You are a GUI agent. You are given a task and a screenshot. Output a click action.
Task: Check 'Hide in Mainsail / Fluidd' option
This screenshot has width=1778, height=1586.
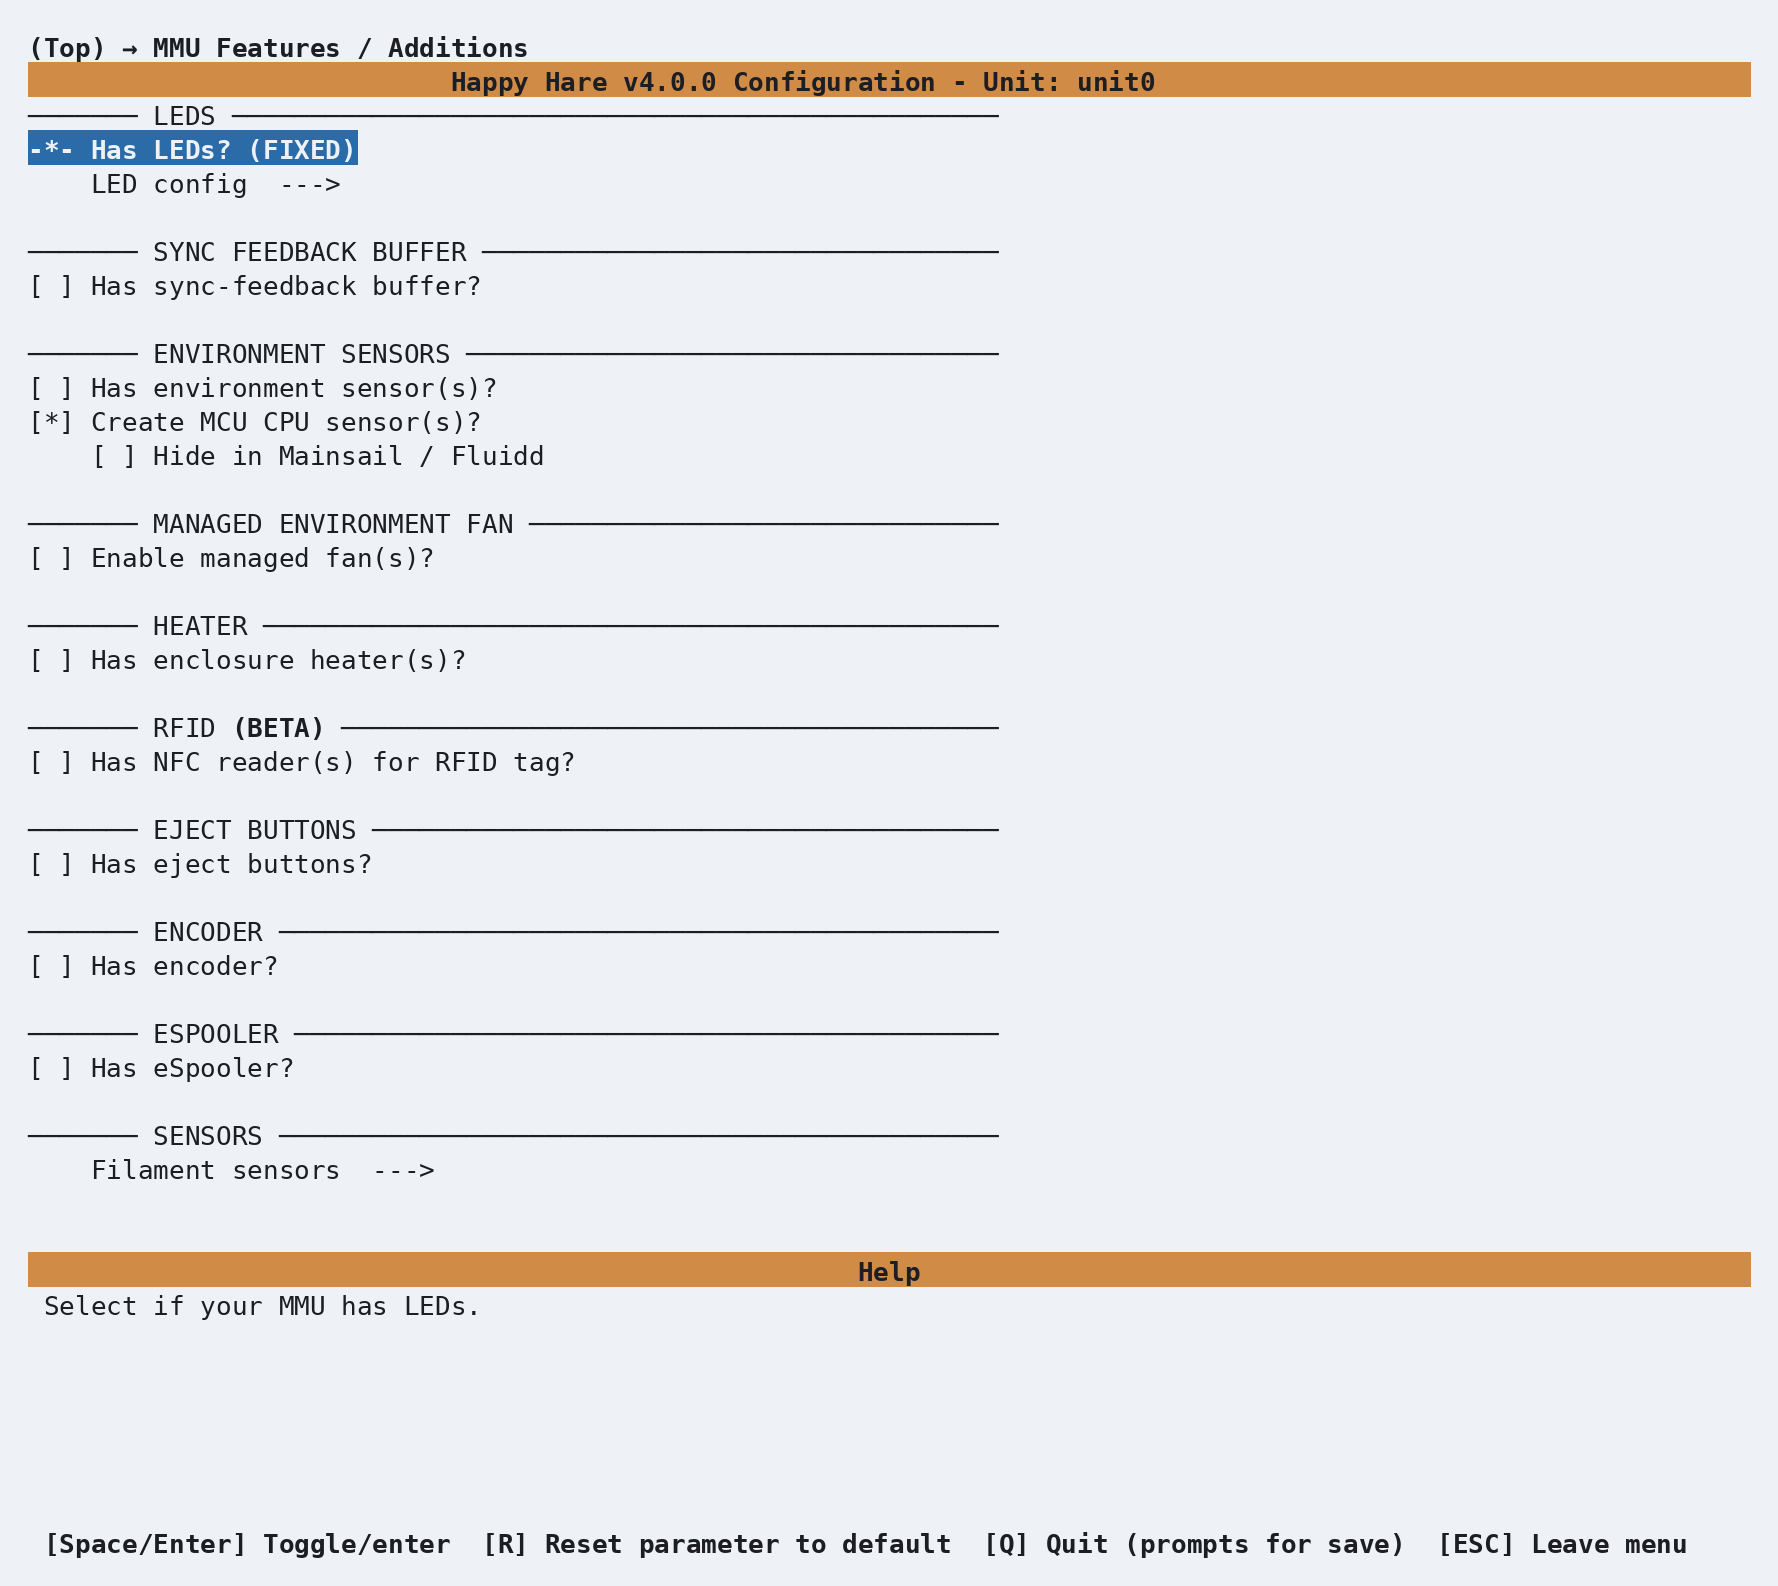click(x=318, y=456)
